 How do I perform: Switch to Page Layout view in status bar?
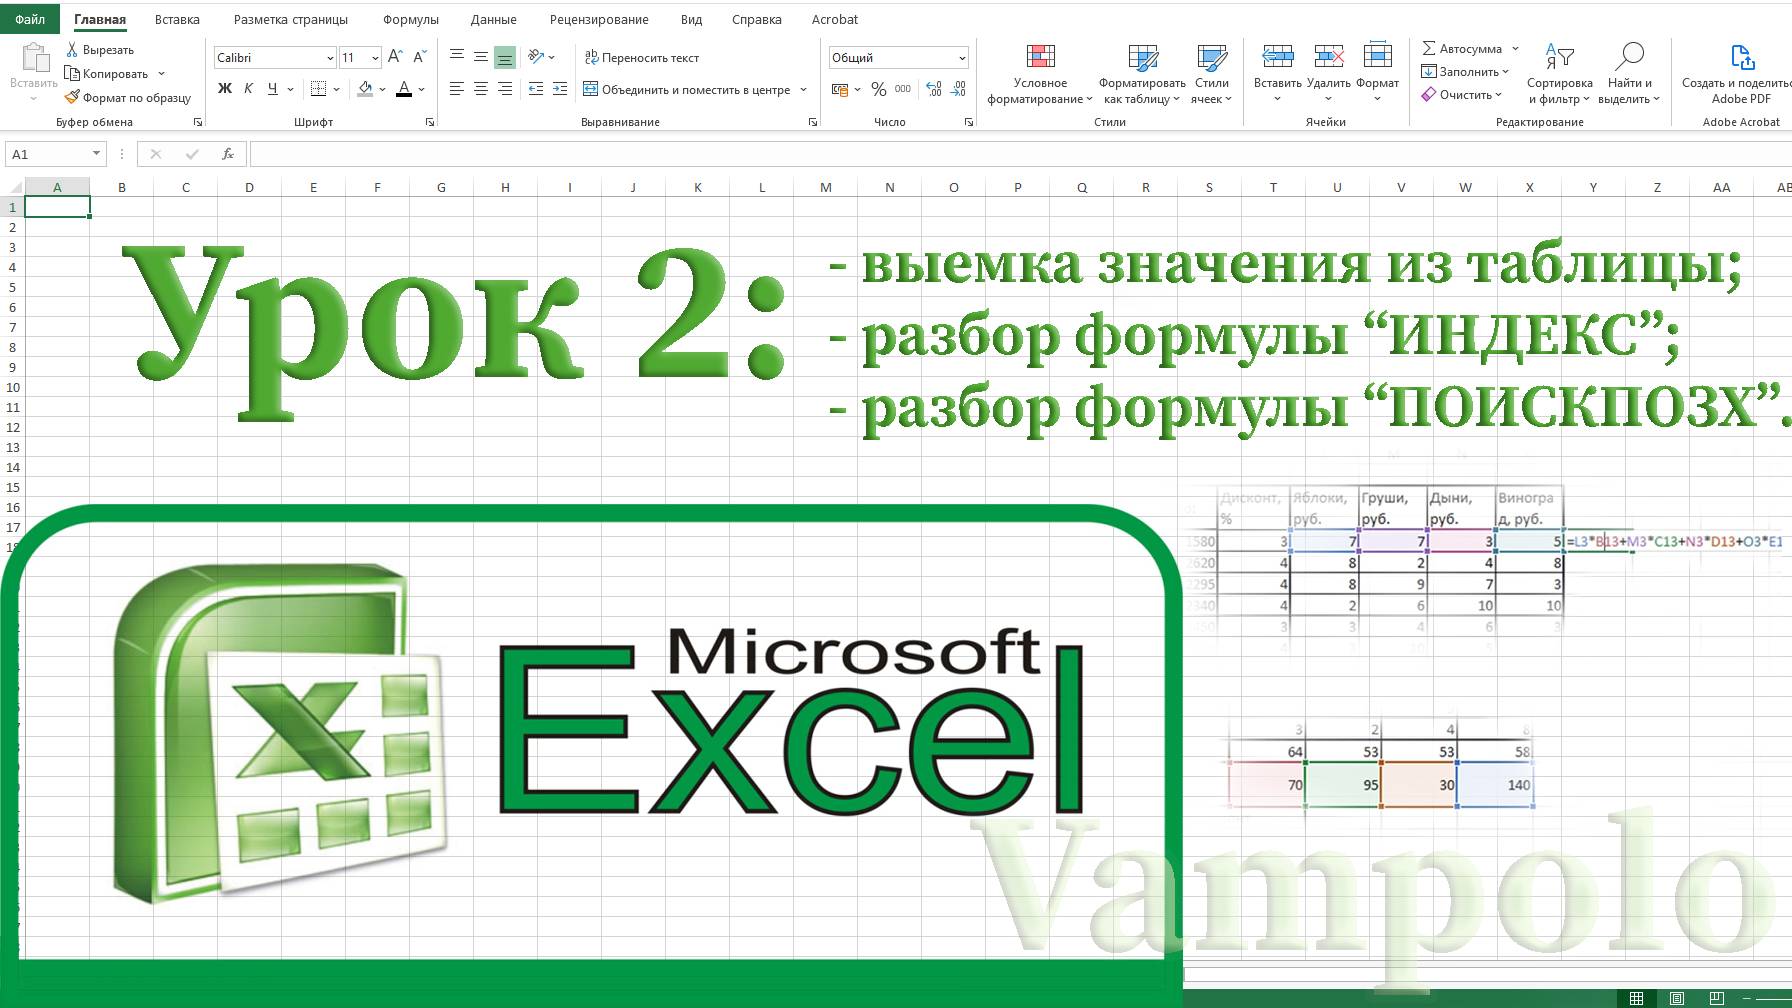1677,998
